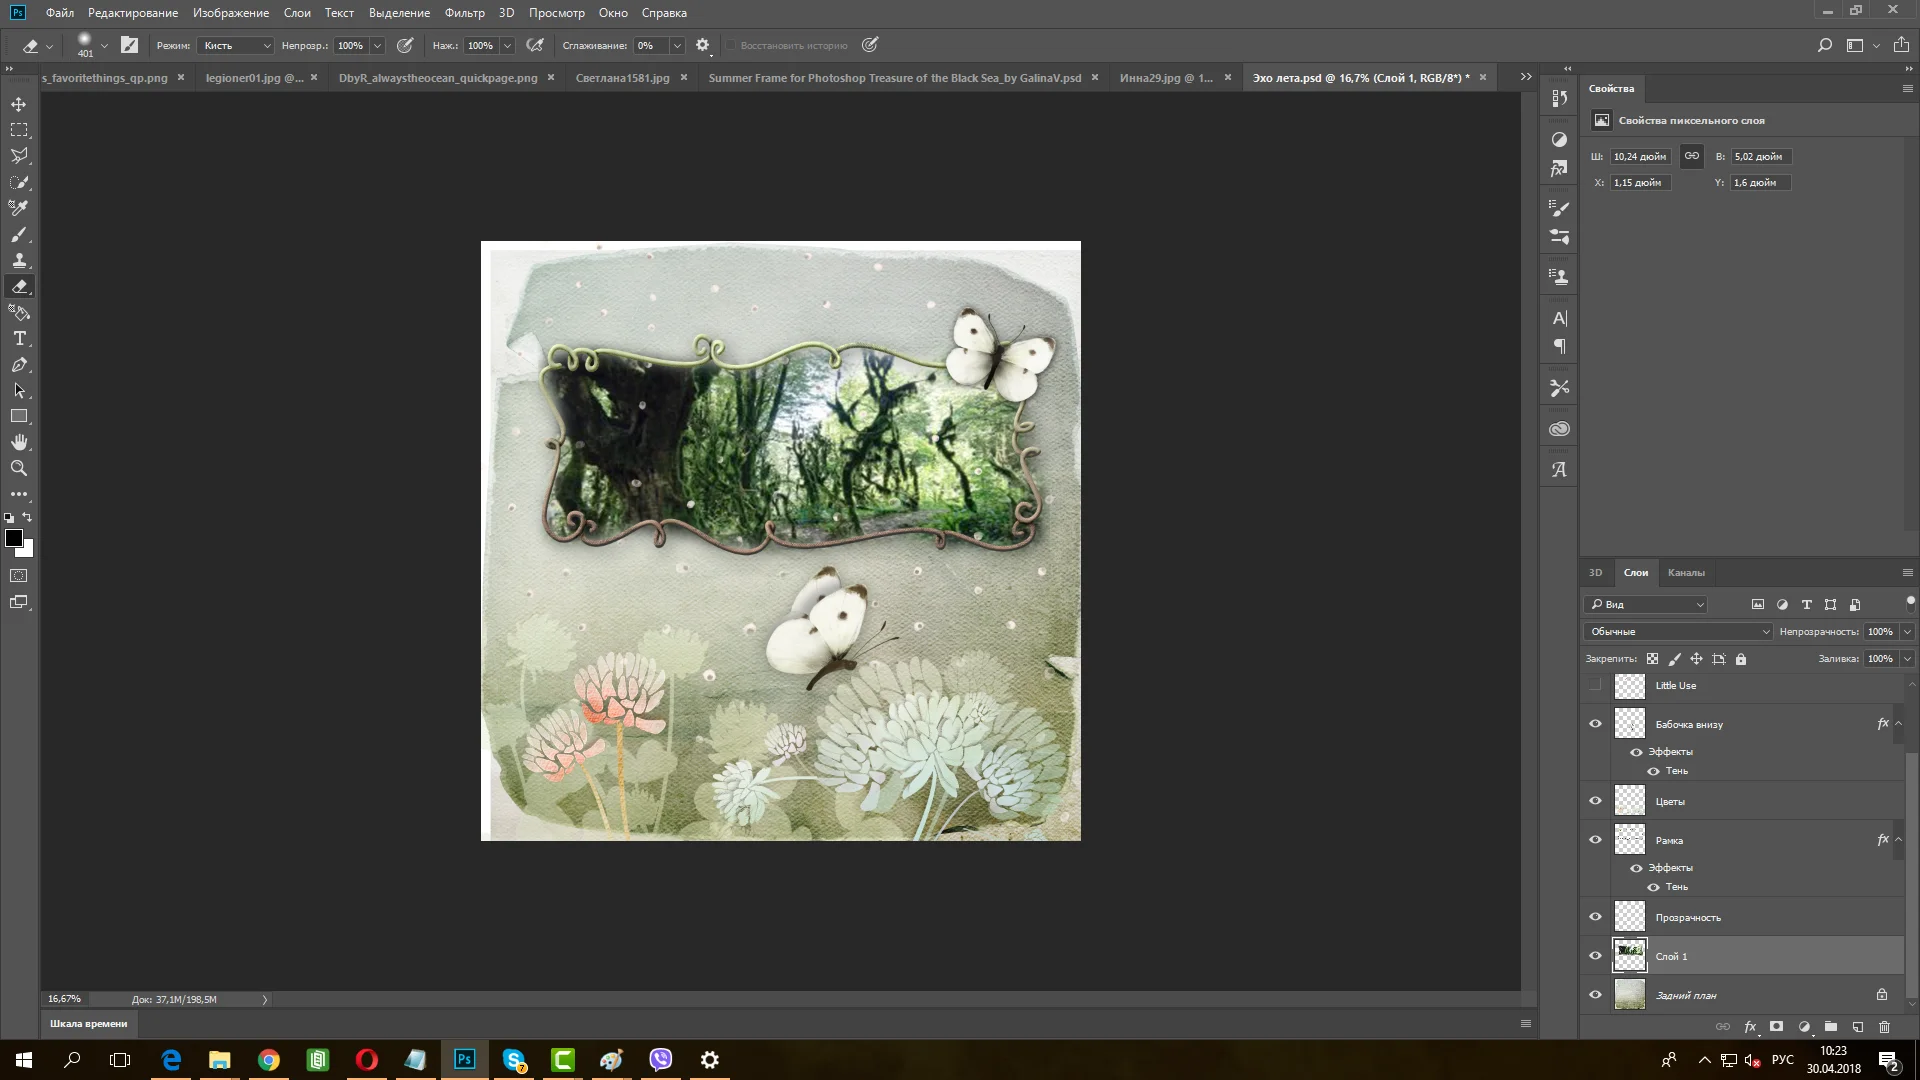Select the Clone Stamp tool
The image size is (1920, 1080).
tap(19, 260)
